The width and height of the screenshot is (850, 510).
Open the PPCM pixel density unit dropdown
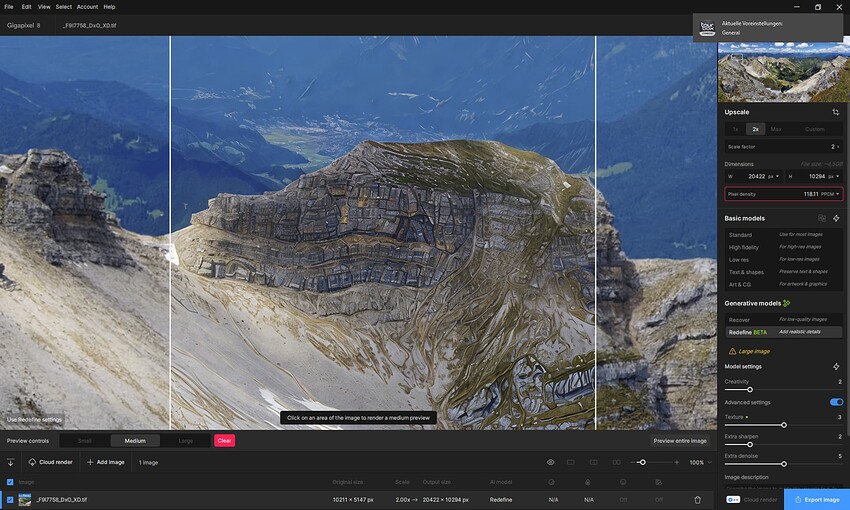[830, 194]
